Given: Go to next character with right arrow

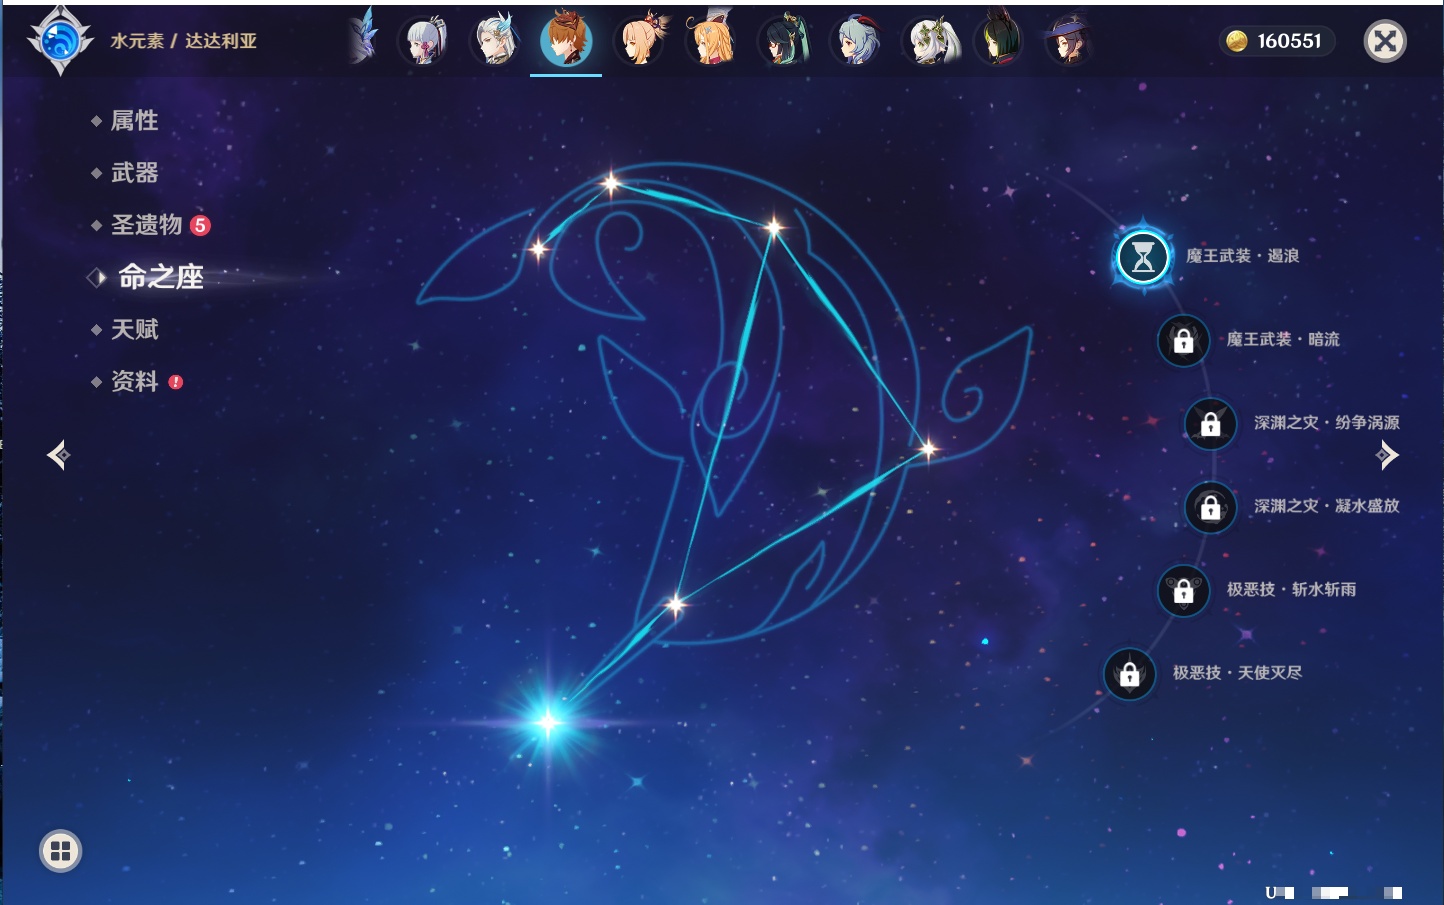Looking at the screenshot, I should [x=1387, y=455].
